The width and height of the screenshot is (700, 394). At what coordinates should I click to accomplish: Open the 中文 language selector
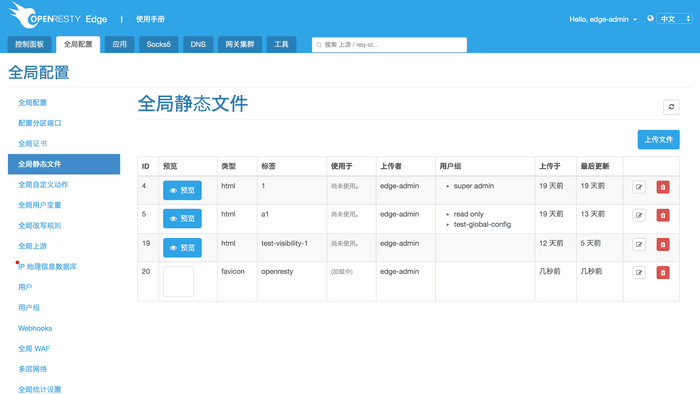[x=674, y=19]
